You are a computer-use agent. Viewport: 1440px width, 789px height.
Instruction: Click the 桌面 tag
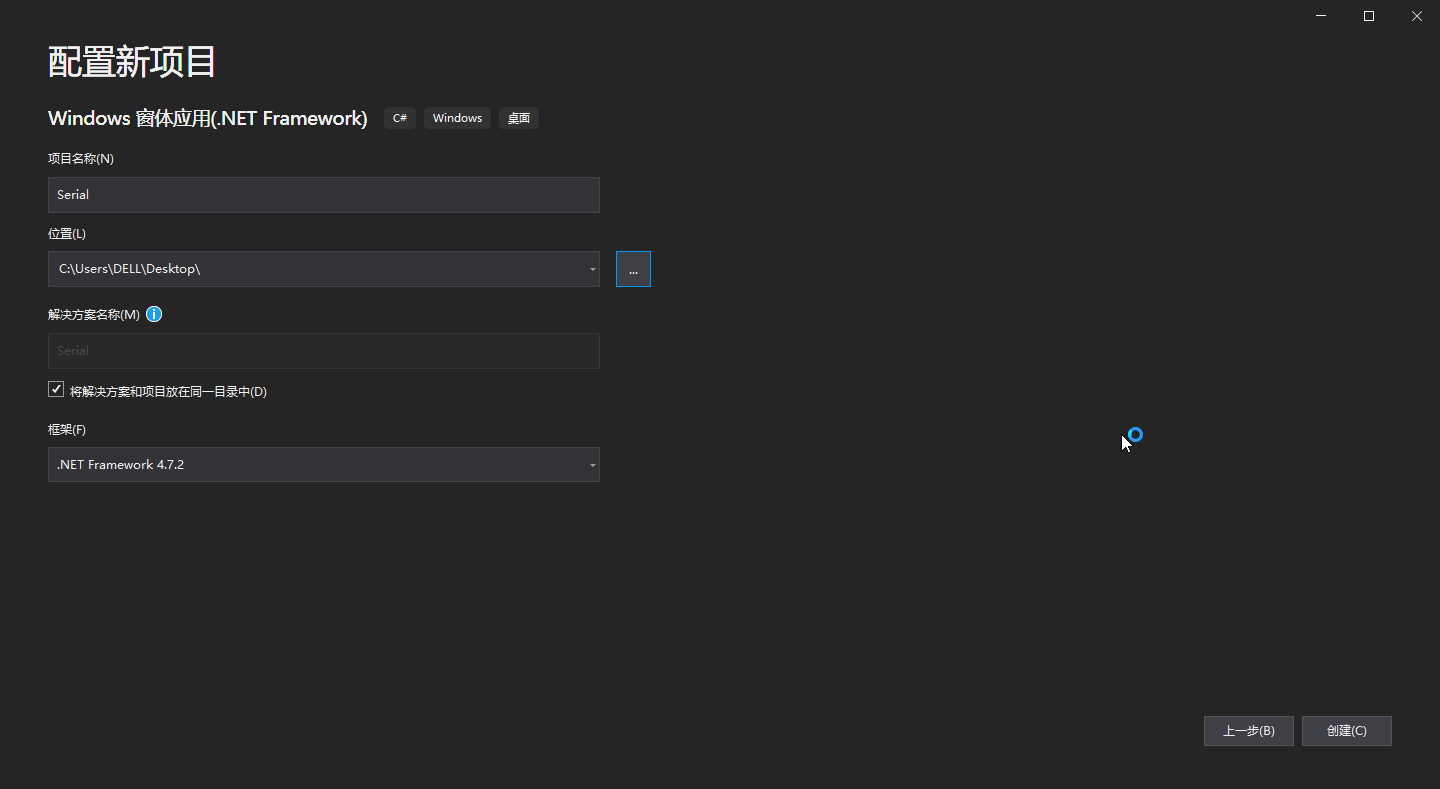tap(519, 118)
